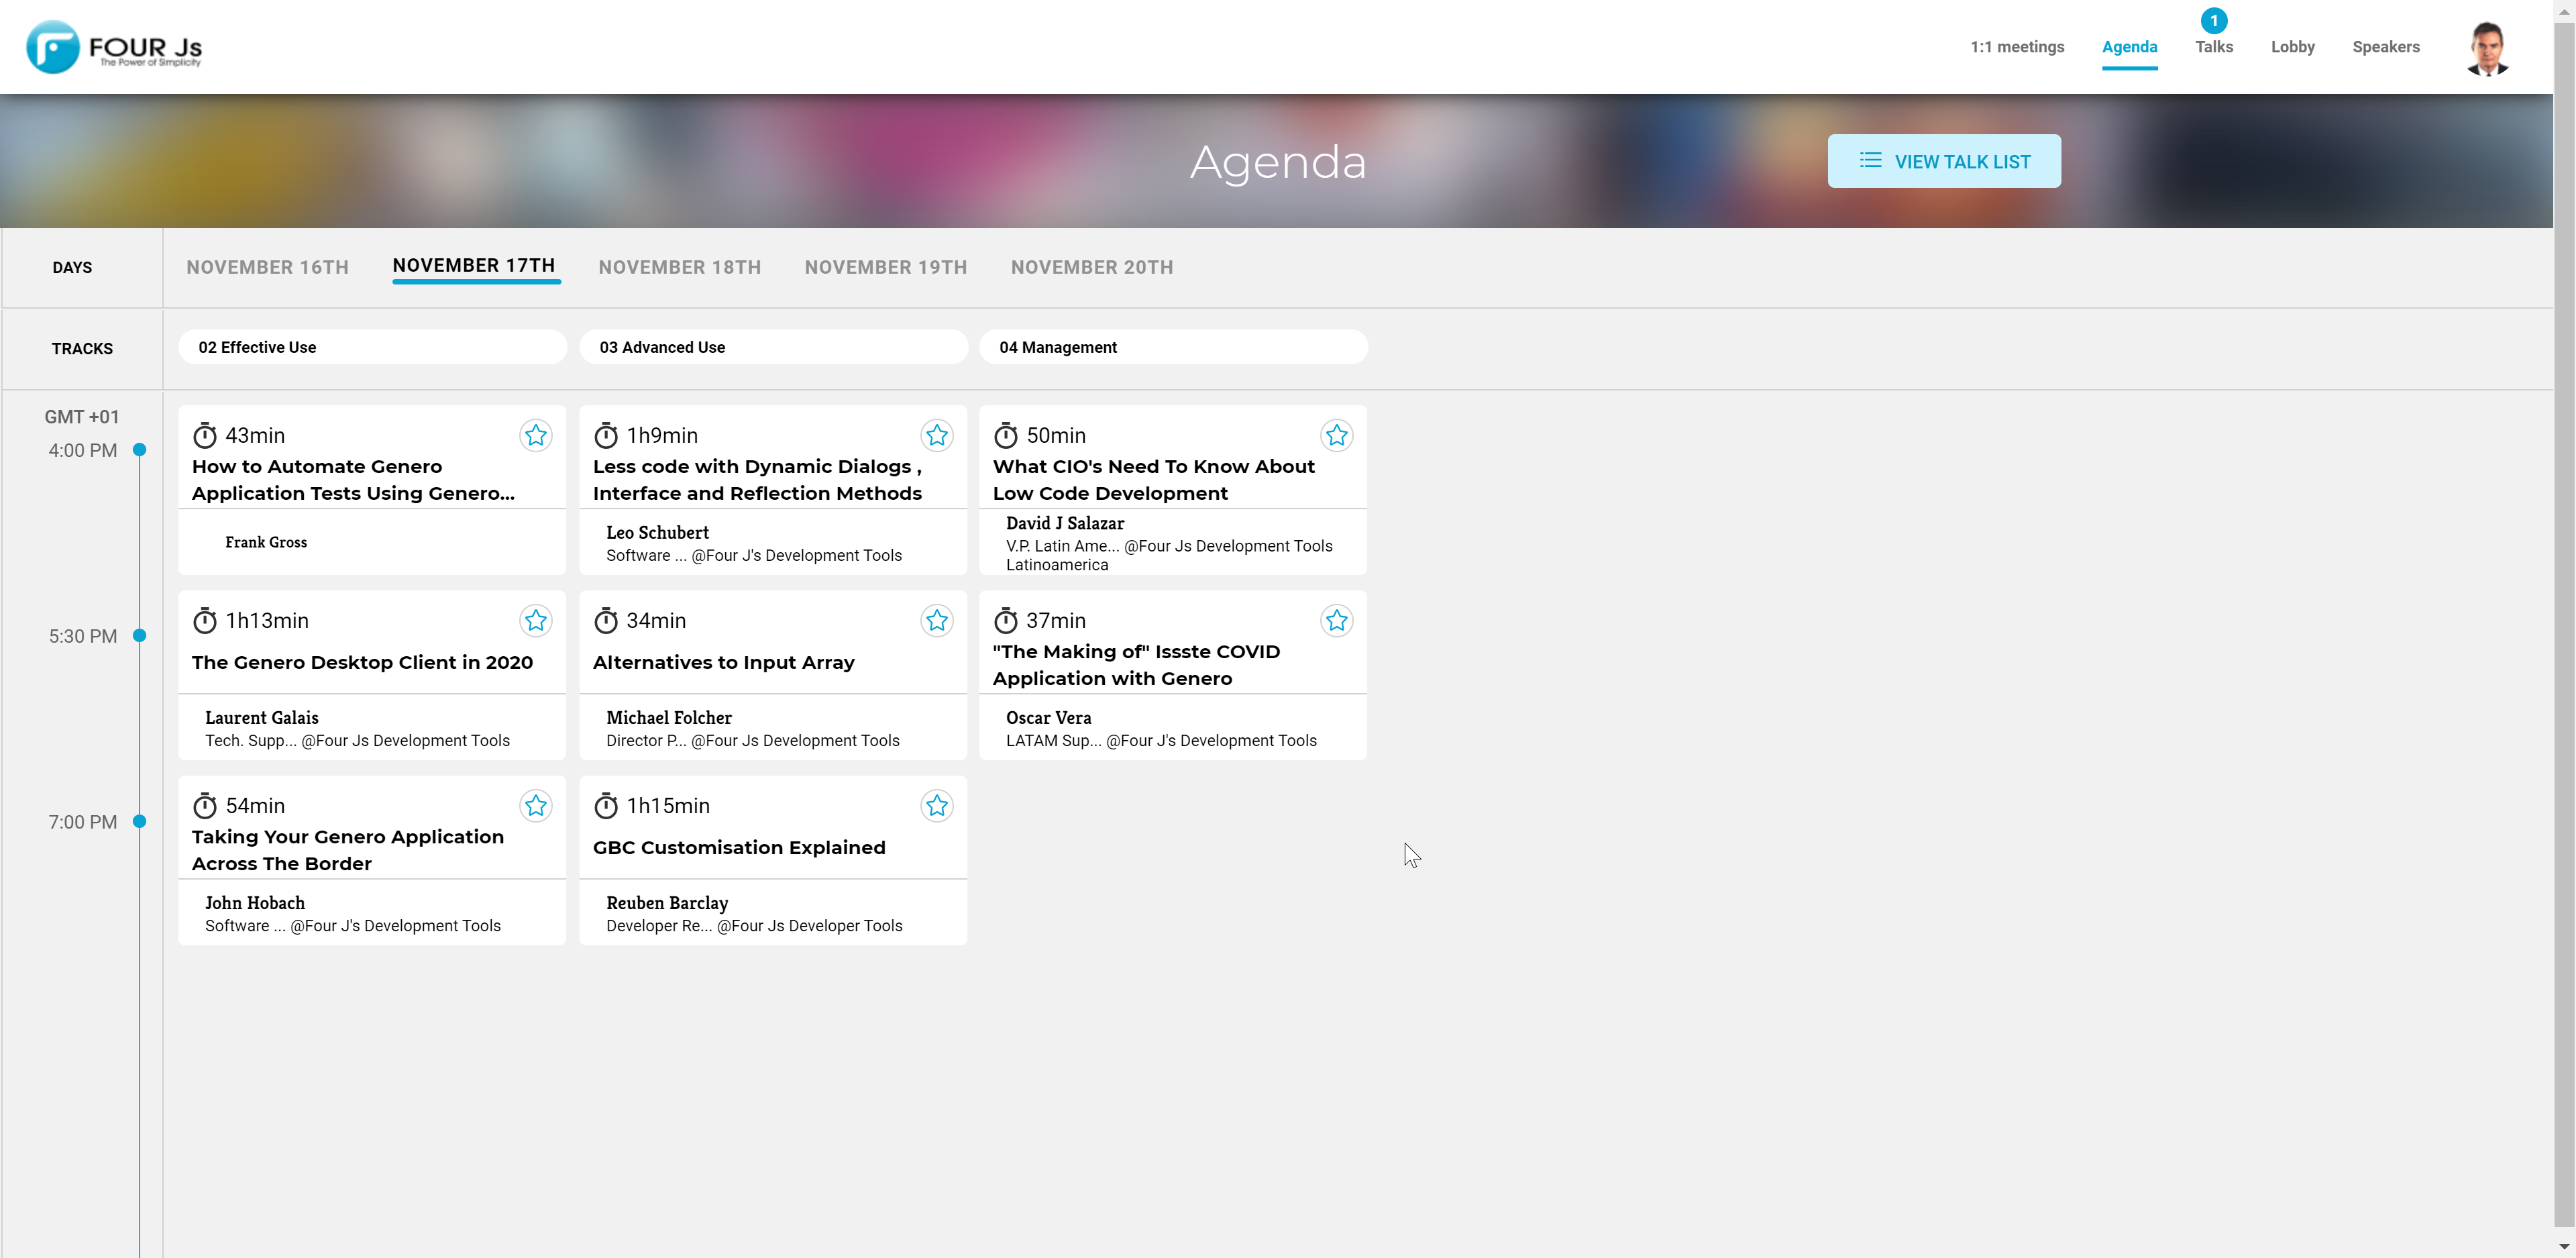2576x1258 pixels.
Task: Open the Speakers page
Action: click(2386, 47)
